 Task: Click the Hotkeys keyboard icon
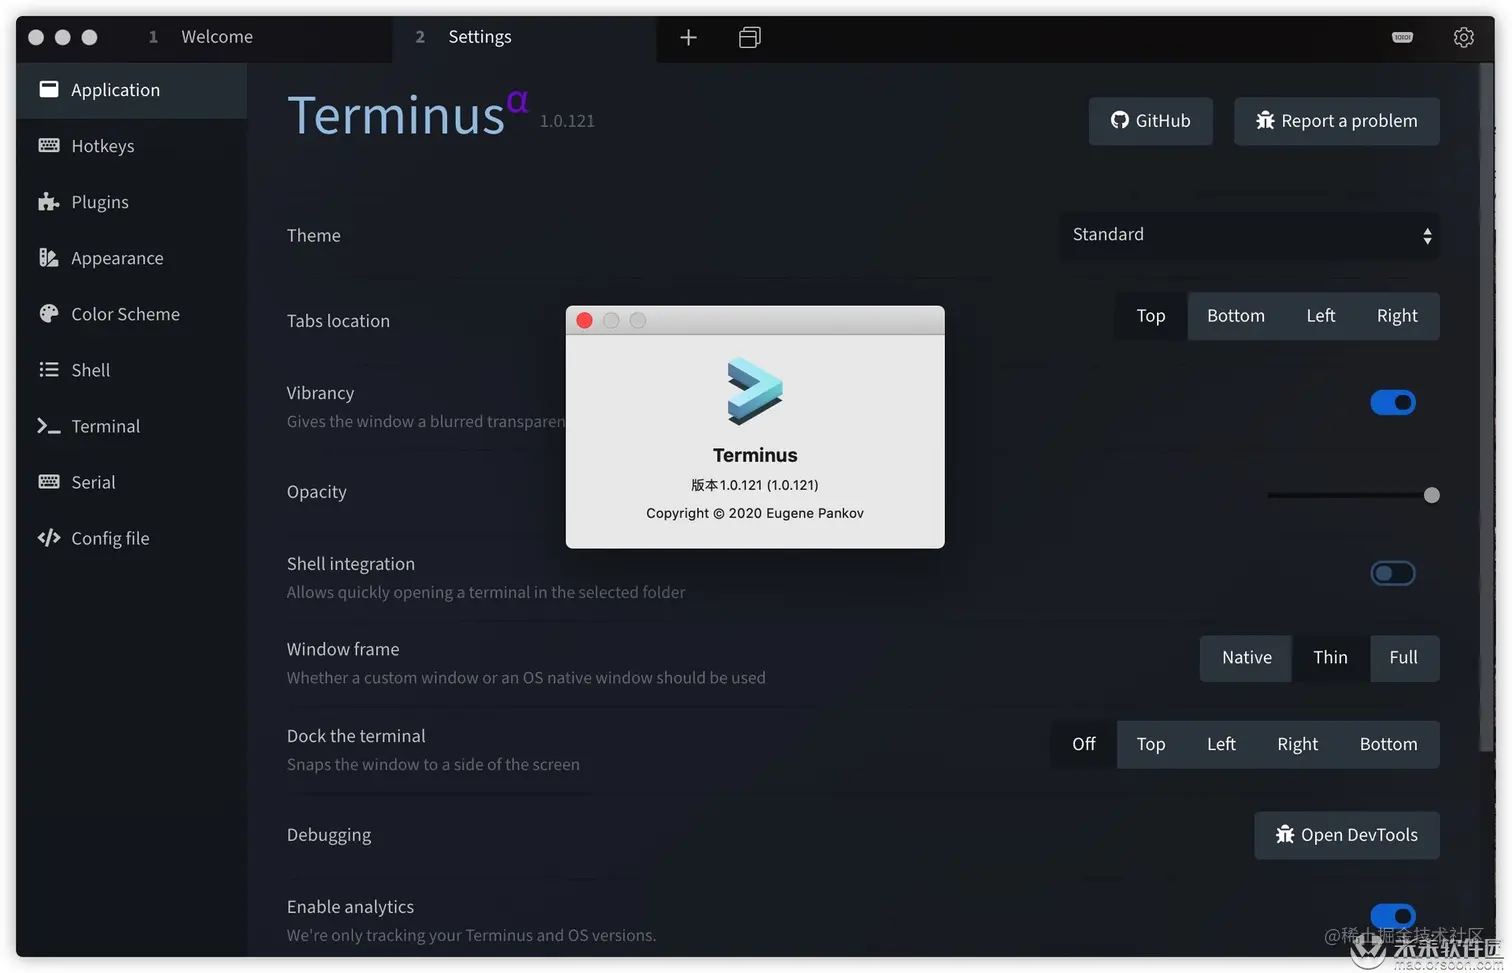coord(48,146)
